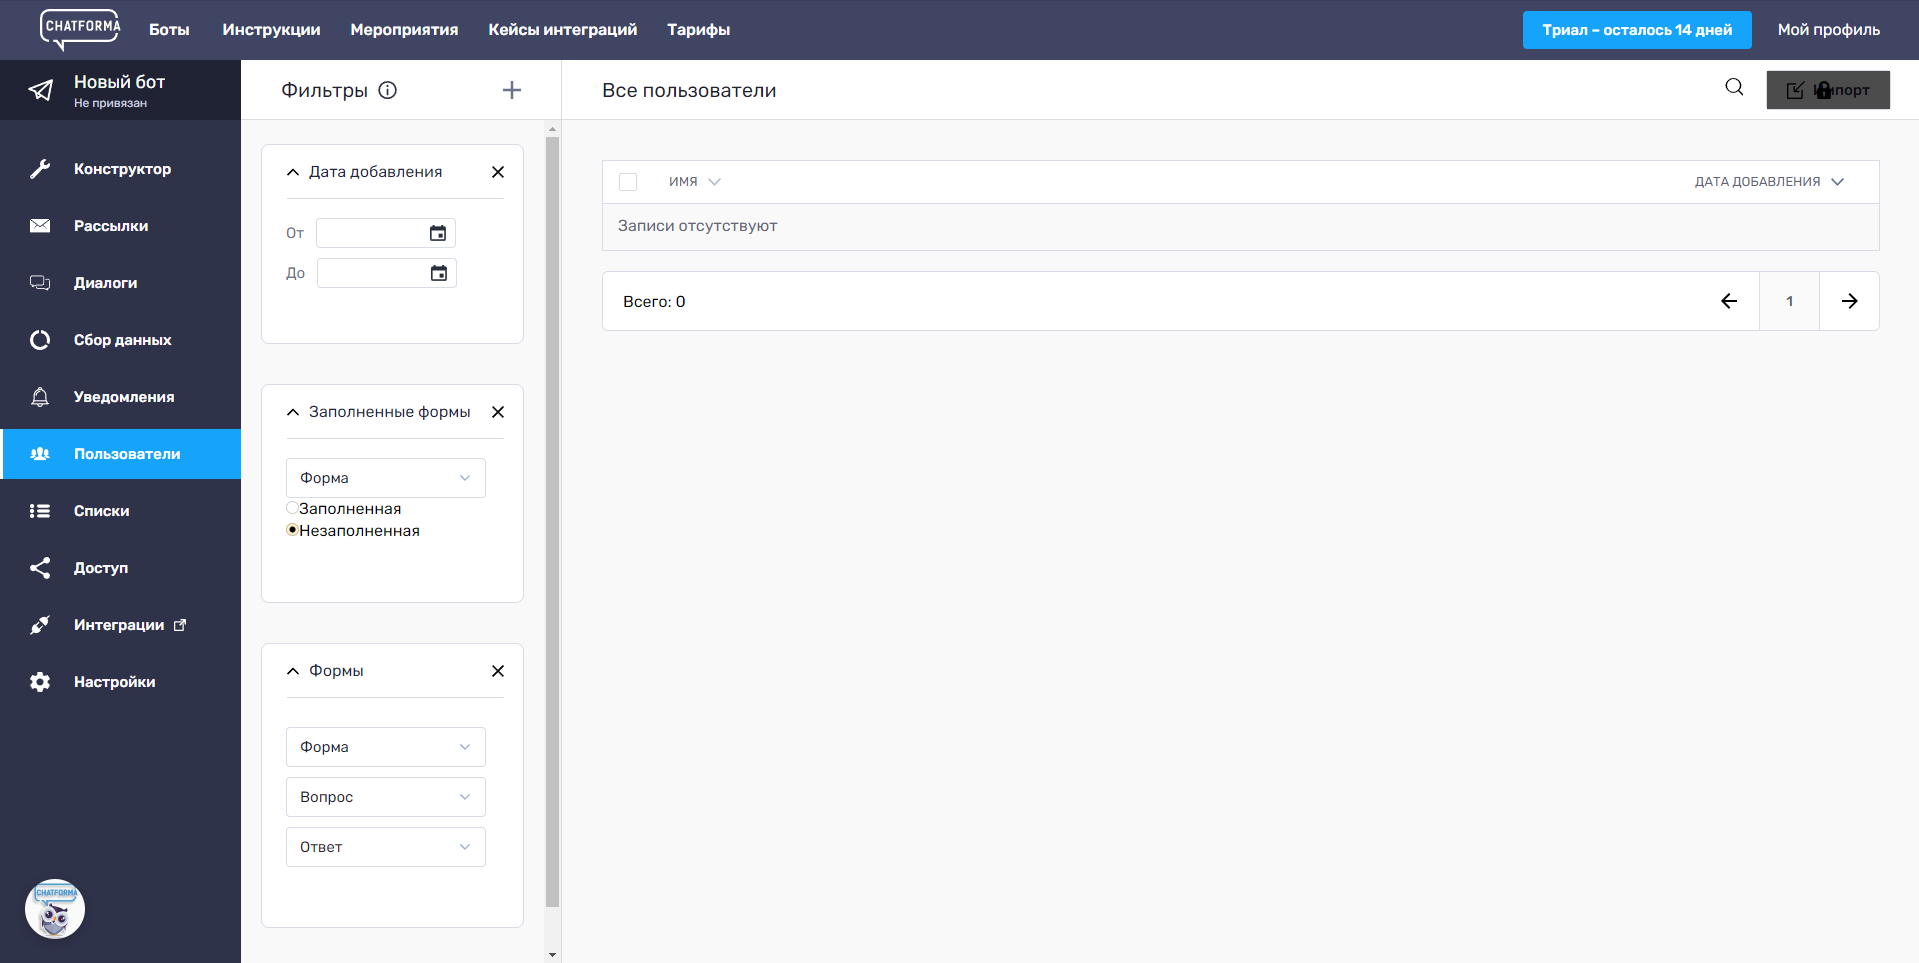1919x963 pixels.
Task: Click the Всего: 0 total text
Action: click(654, 301)
